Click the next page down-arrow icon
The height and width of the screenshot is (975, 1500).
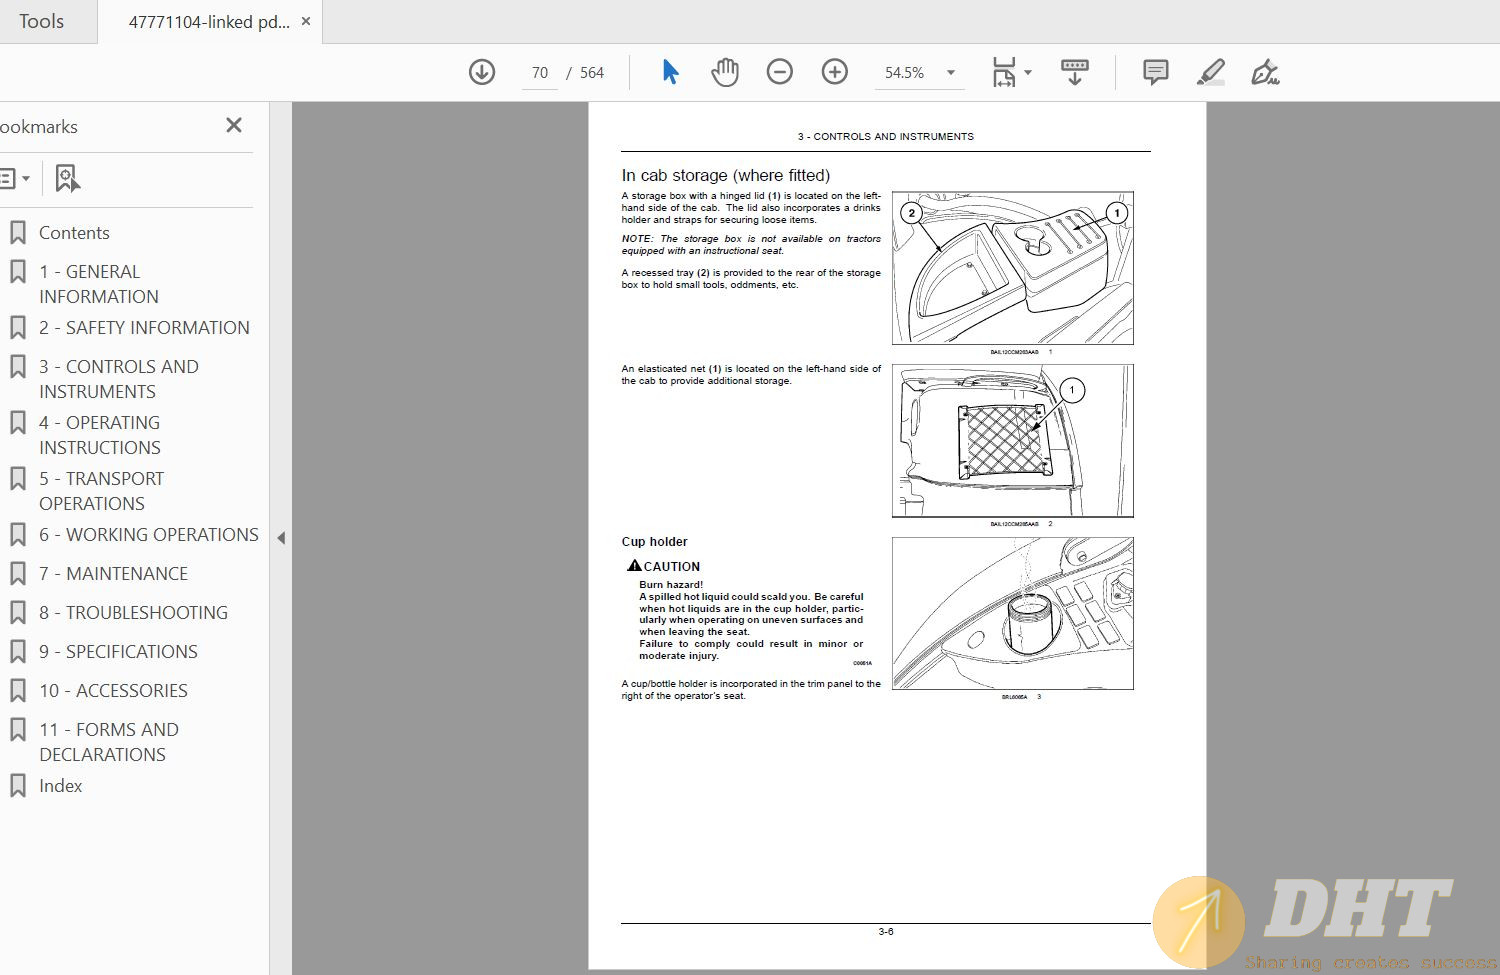482,72
